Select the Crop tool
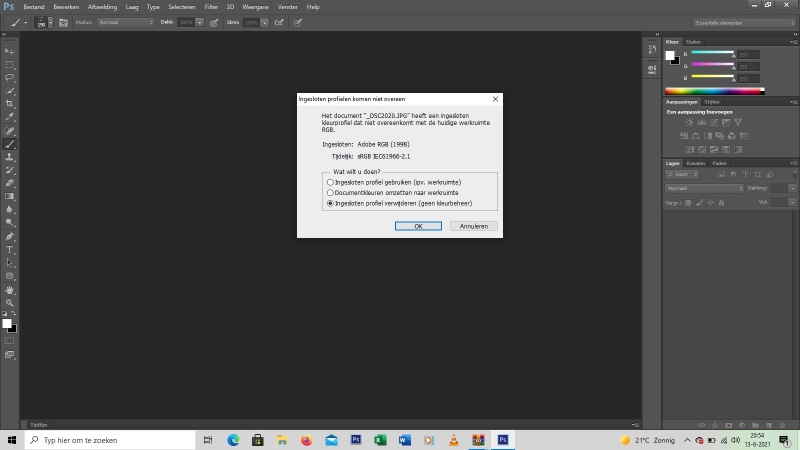Viewport: 800px width, 450px height. pyautogui.click(x=10, y=104)
